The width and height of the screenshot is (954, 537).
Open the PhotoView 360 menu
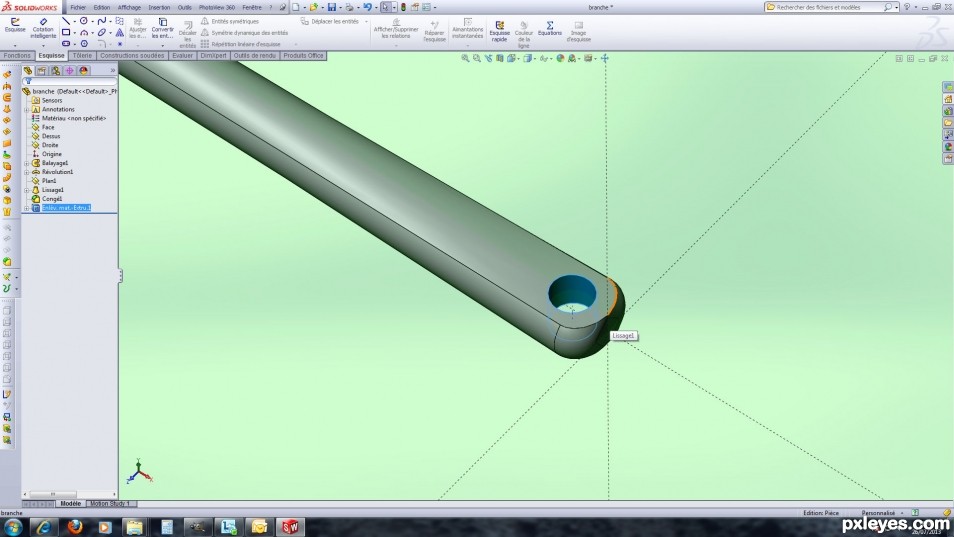[217, 7]
